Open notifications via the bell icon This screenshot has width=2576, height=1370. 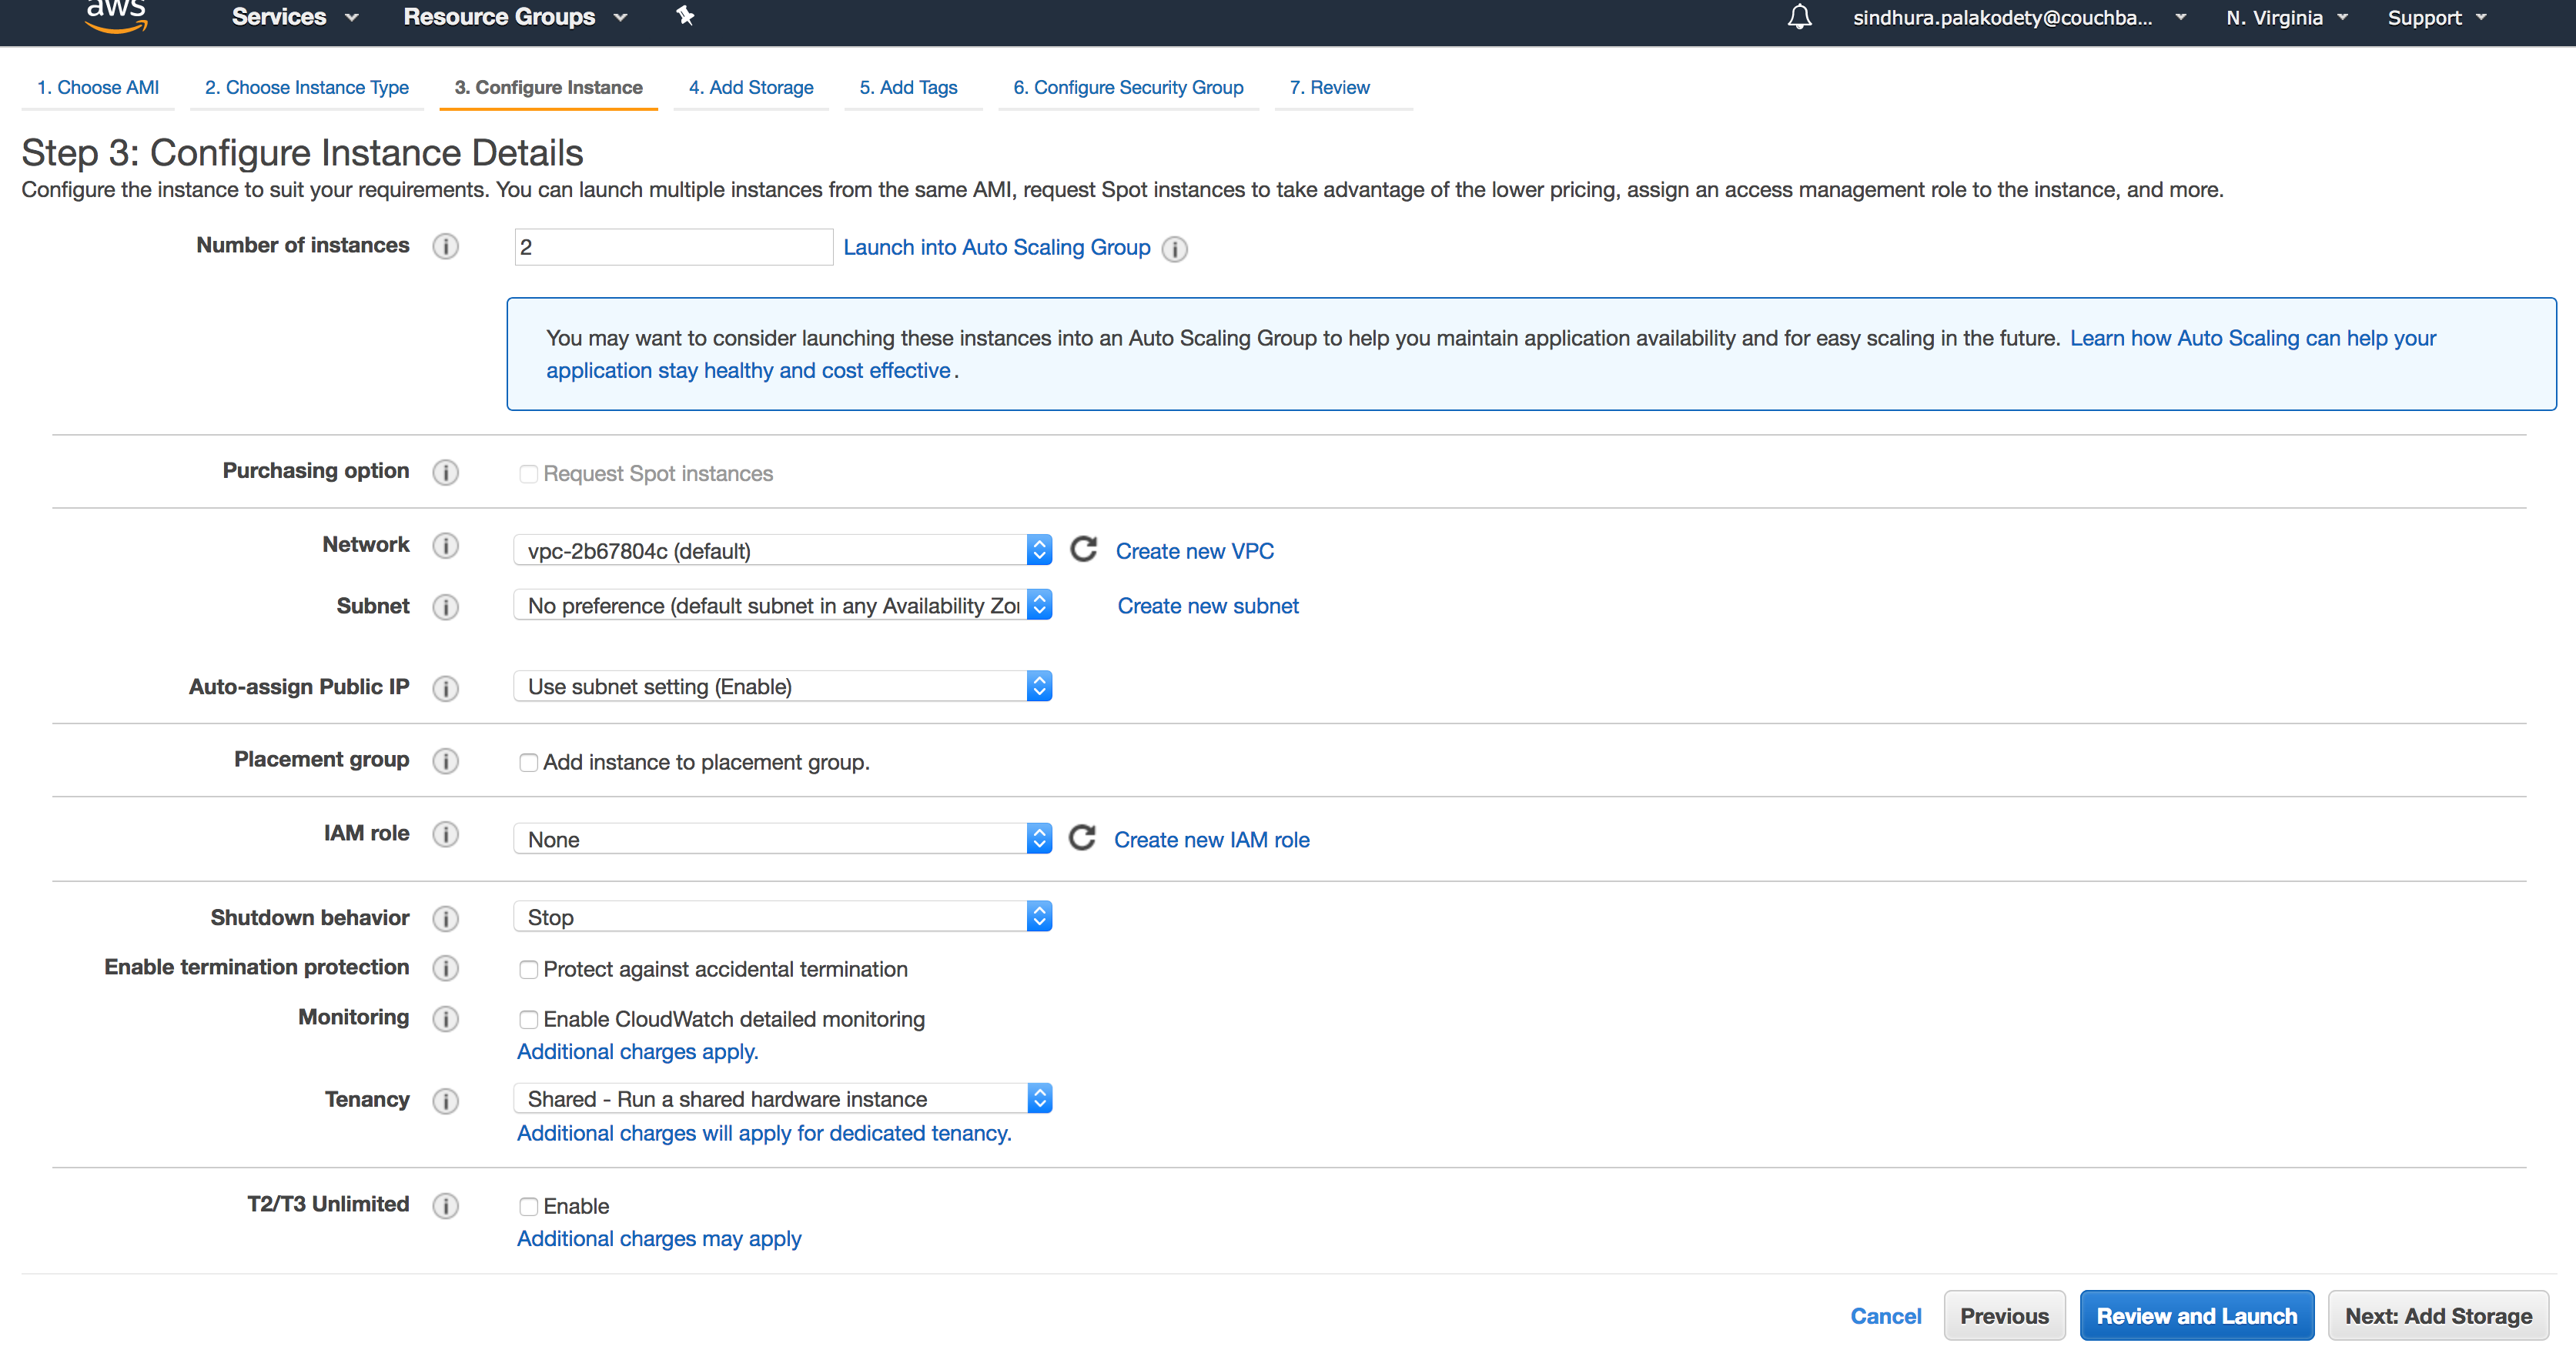(1799, 17)
